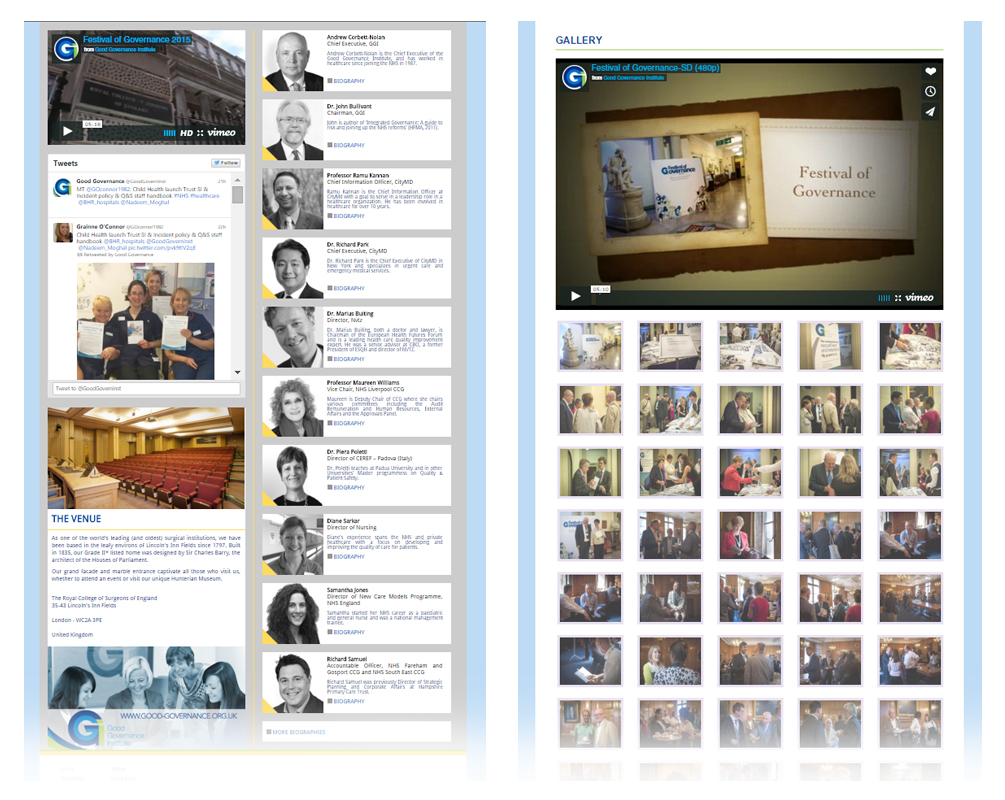Open Dr. Piera Poletti's biography link
The image size is (1005, 800).
click(x=346, y=487)
